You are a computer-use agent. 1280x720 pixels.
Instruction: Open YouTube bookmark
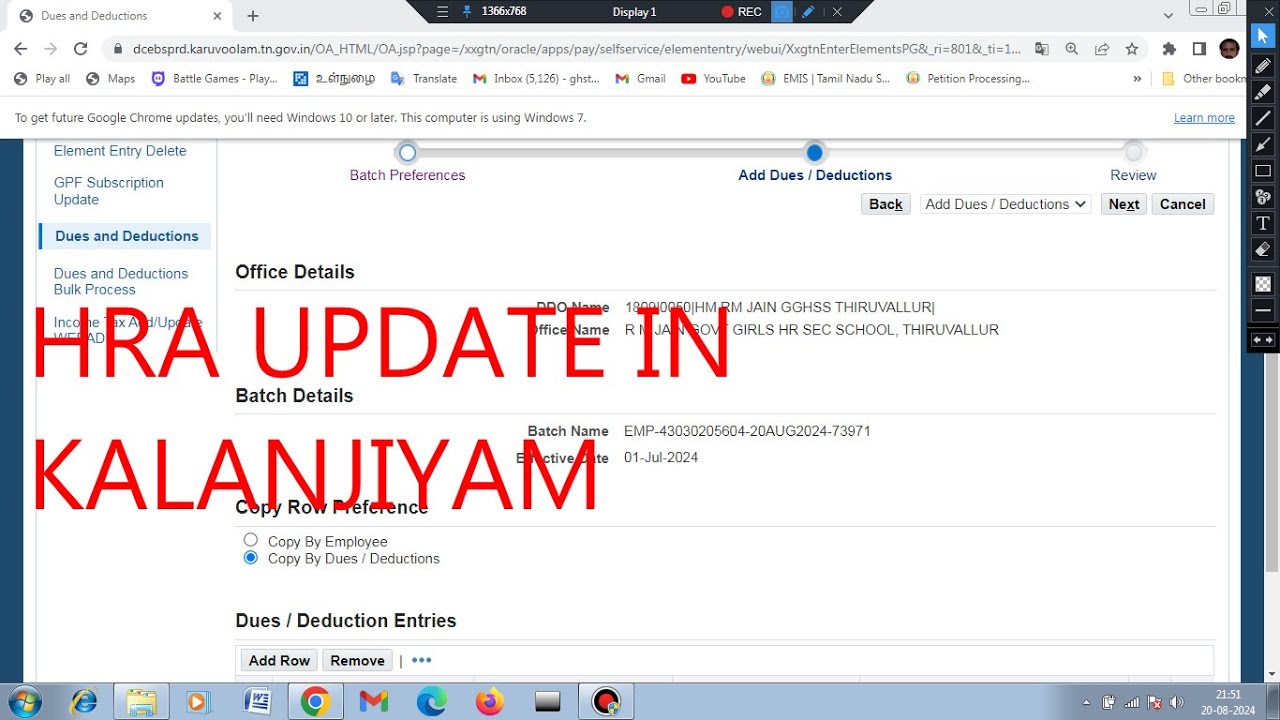[713, 78]
